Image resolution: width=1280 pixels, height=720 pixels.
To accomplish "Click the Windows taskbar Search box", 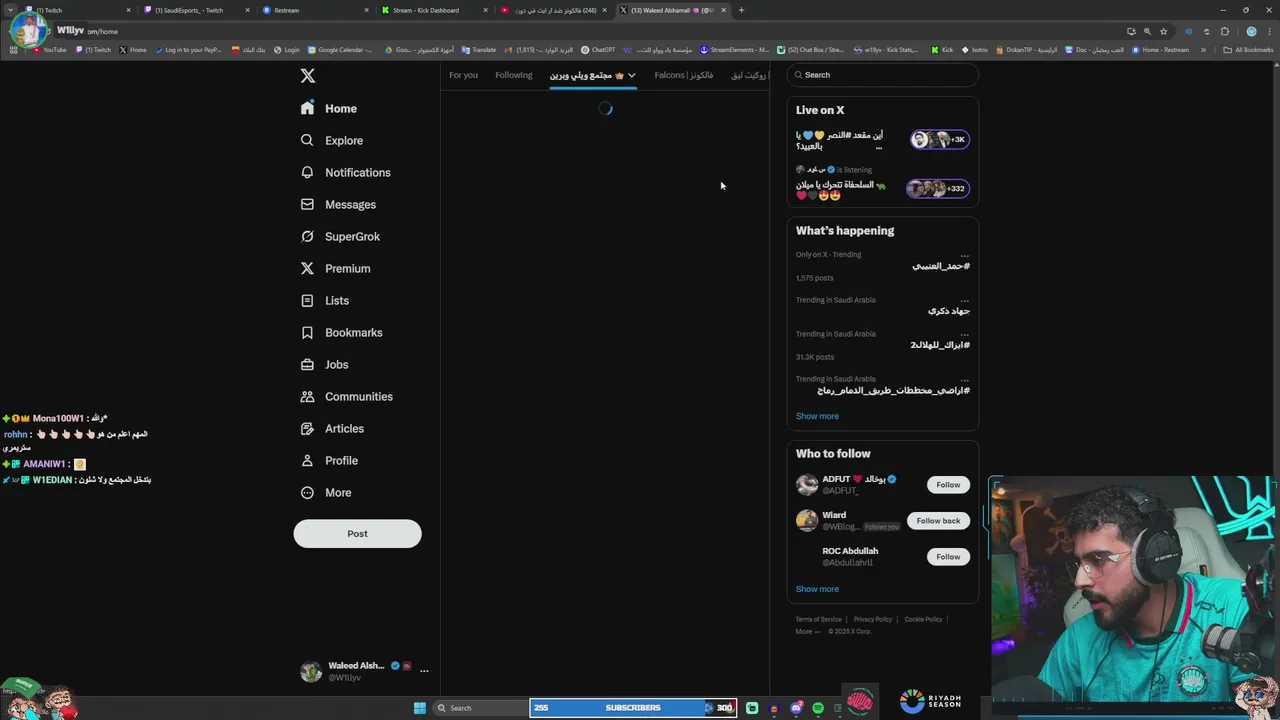I will (x=481, y=708).
